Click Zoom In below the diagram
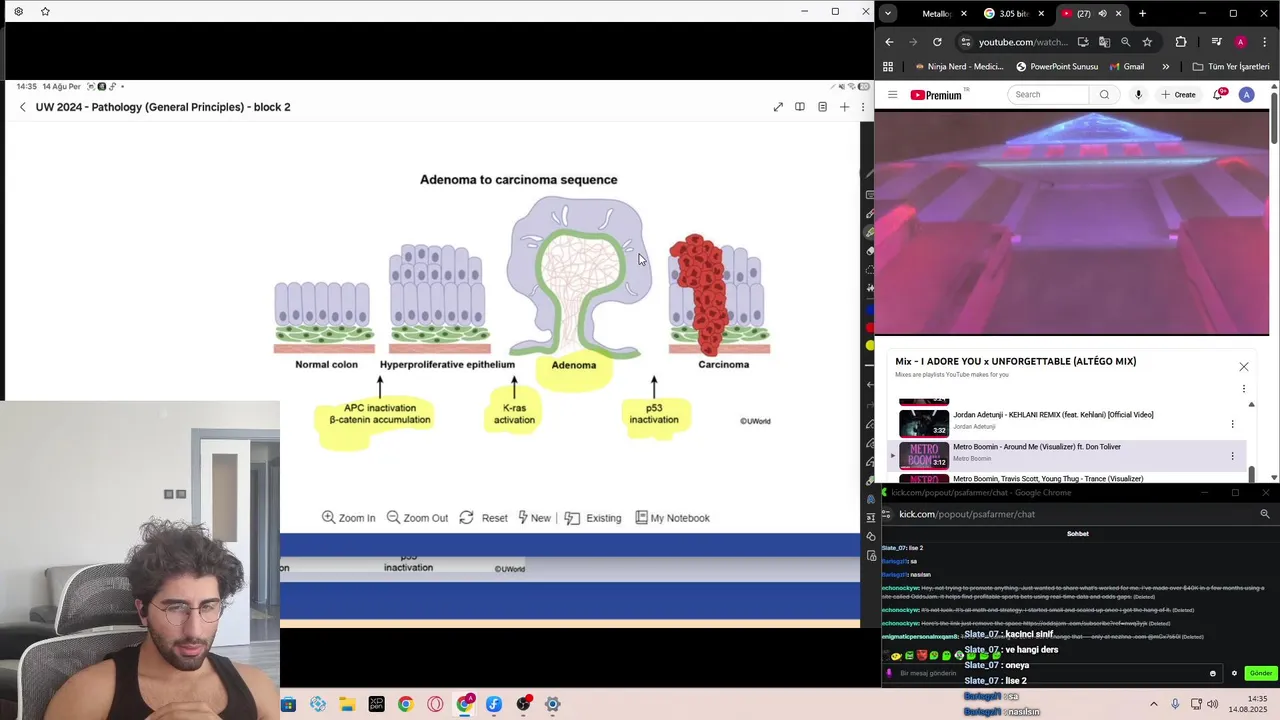Screen dimensions: 1280x720 click(x=348, y=518)
